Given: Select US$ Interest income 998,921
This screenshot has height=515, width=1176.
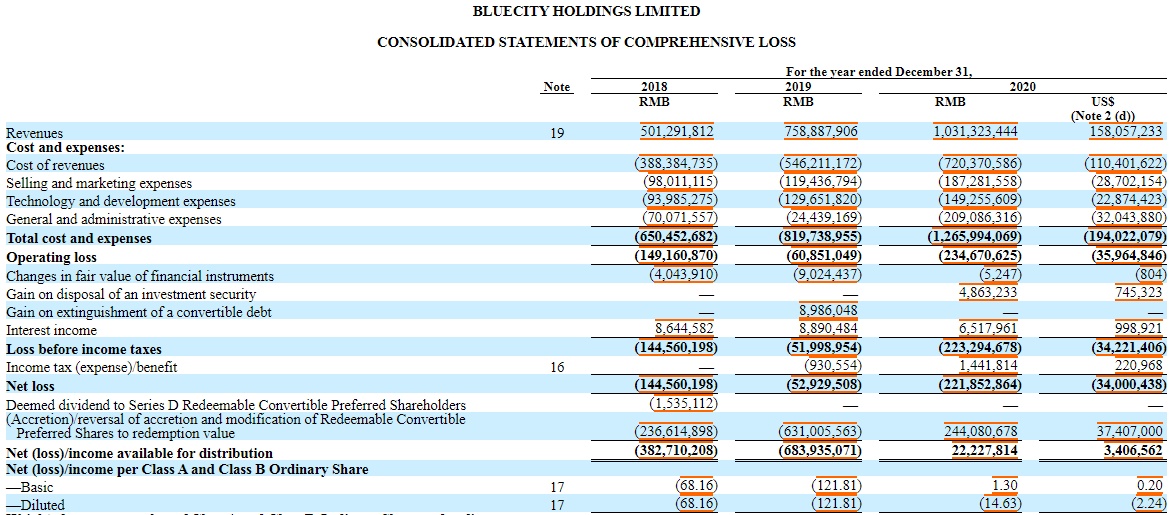Looking at the screenshot, I should [x=1138, y=330].
